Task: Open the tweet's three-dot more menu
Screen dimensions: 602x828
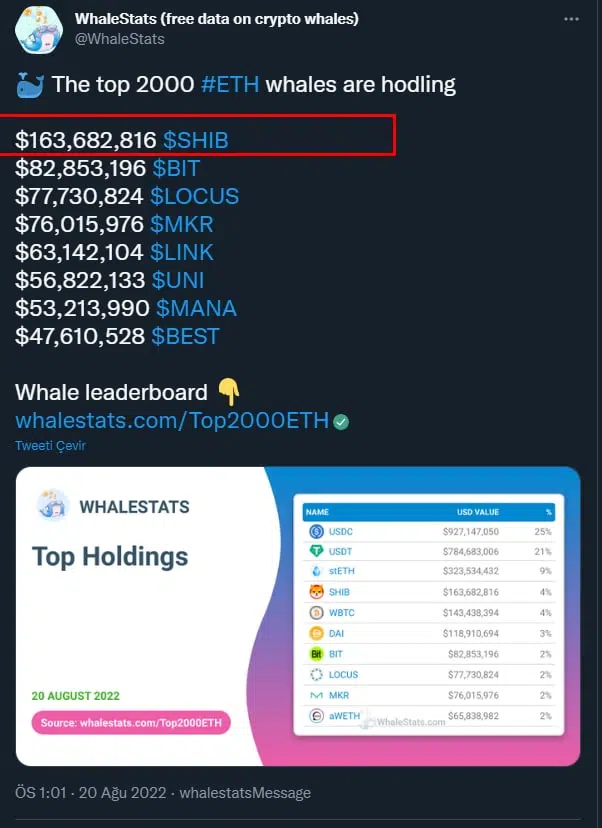Action: click(x=571, y=19)
